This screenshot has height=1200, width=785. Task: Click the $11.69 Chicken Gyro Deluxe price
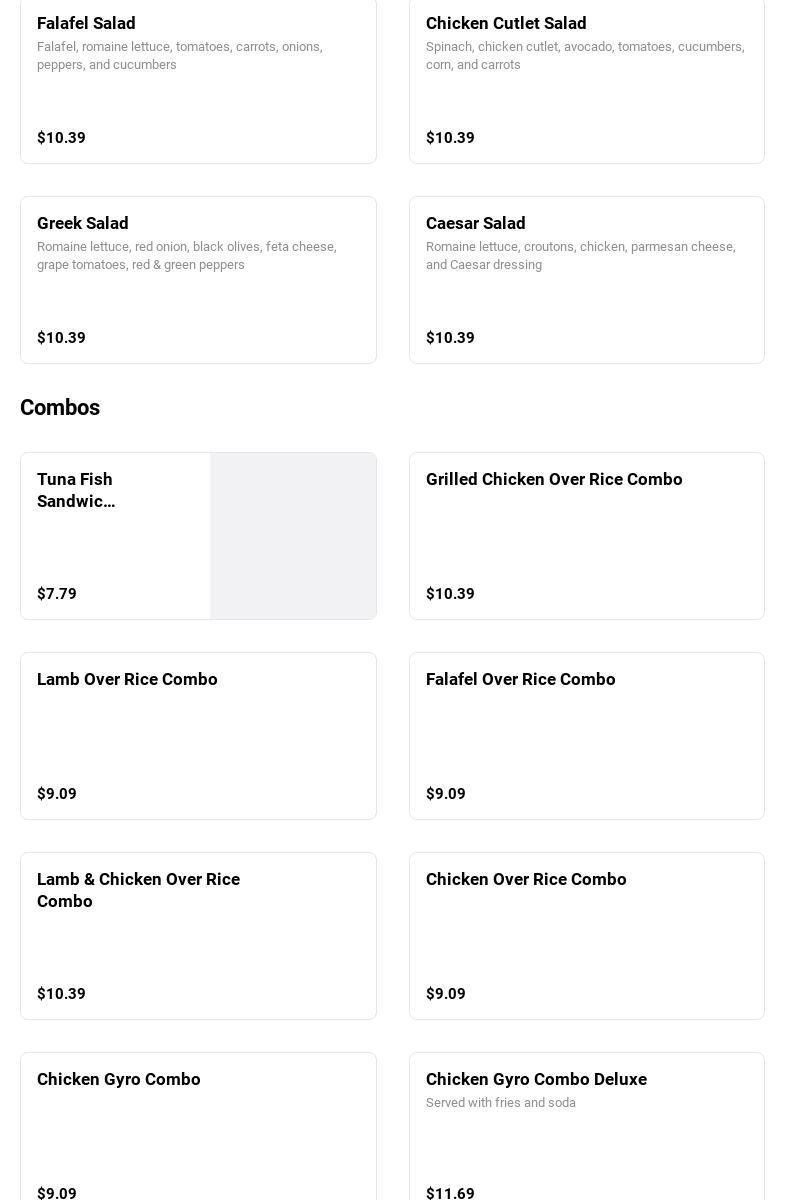tap(450, 1193)
